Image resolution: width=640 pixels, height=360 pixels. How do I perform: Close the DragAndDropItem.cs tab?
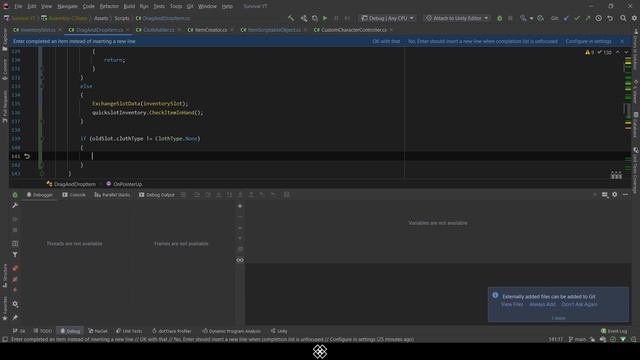click(127, 30)
